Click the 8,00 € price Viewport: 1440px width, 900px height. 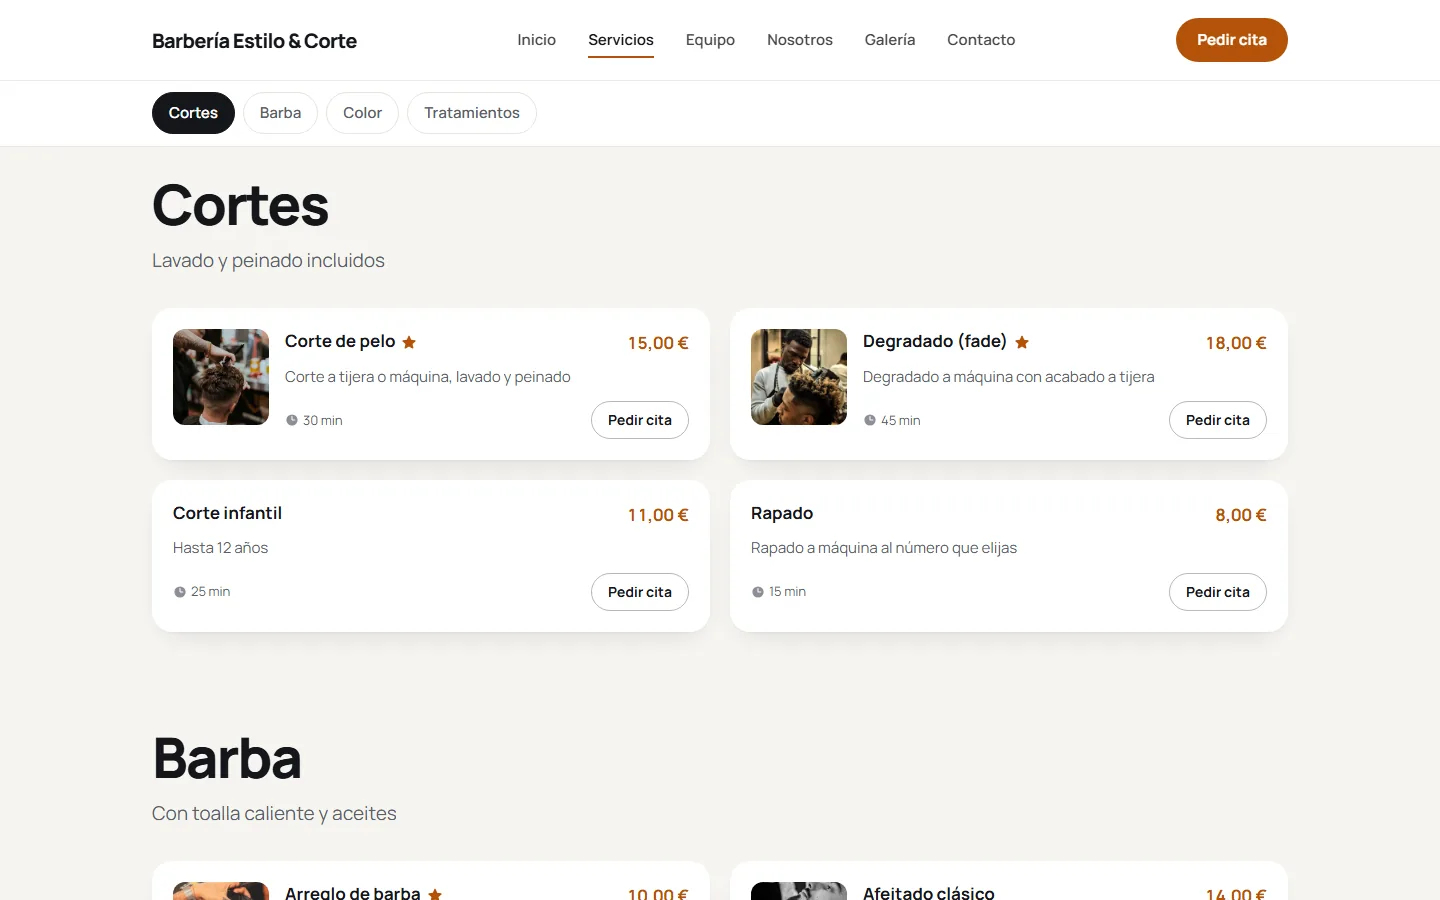tap(1241, 515)
